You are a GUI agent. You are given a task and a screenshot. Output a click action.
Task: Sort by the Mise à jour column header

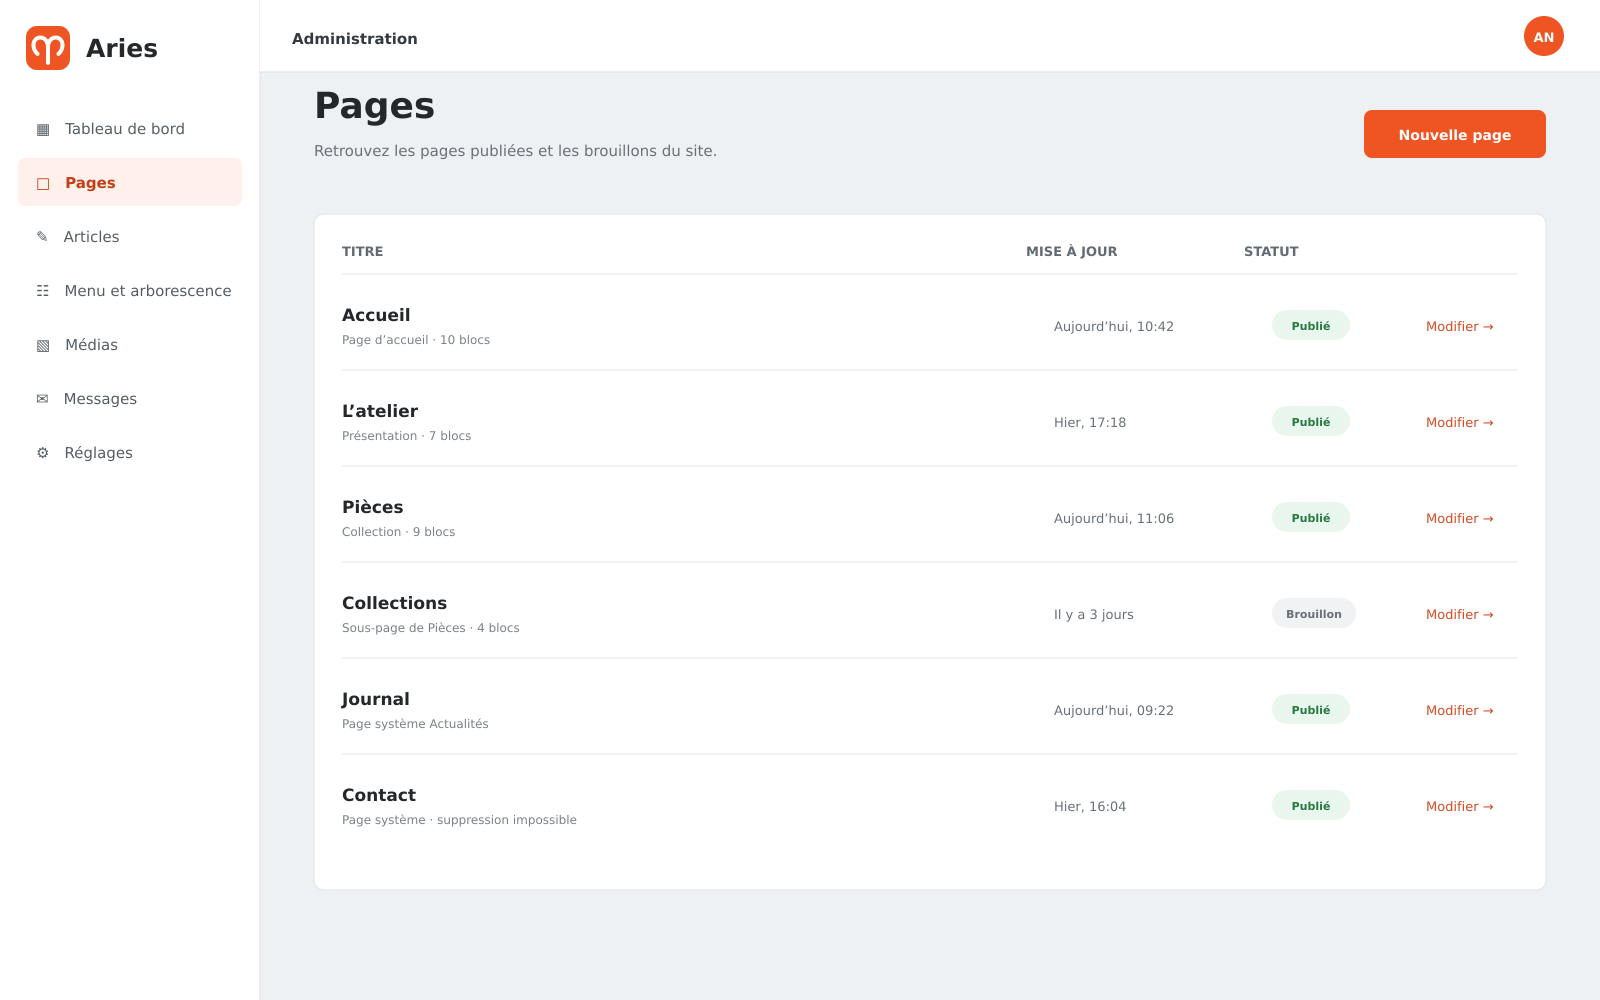click(1072, 251)
